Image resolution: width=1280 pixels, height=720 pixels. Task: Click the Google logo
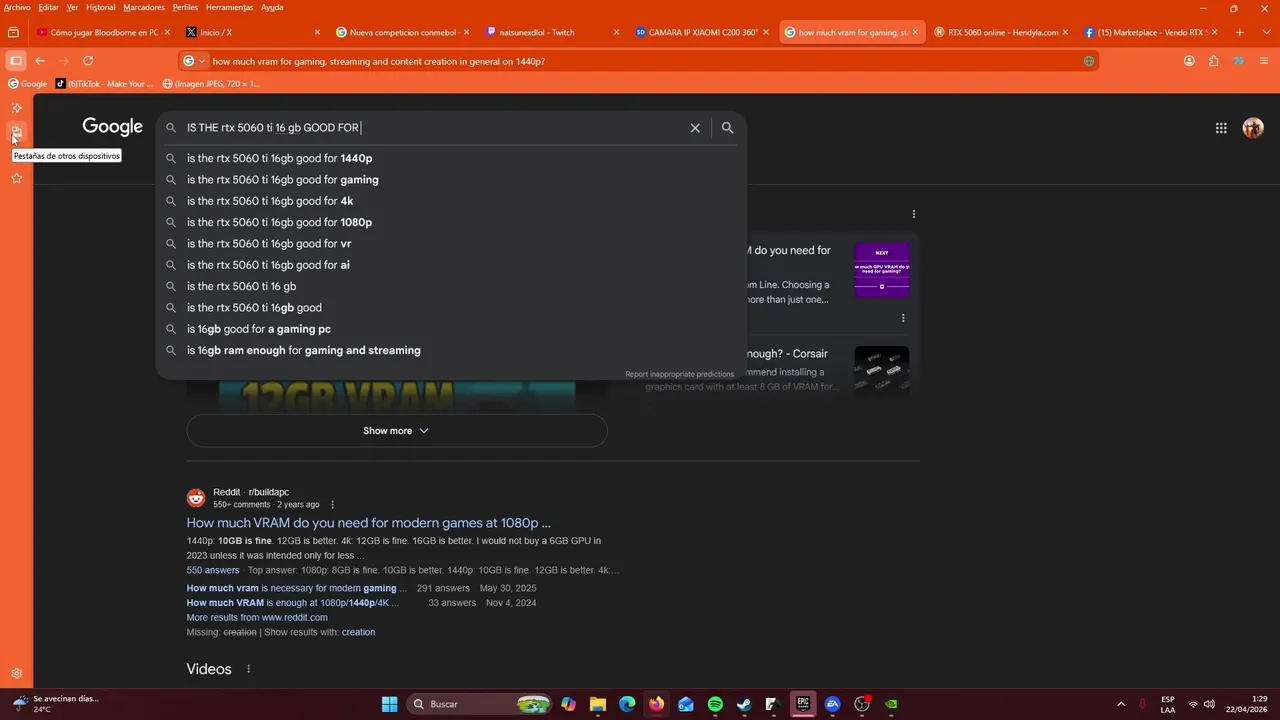113,127
